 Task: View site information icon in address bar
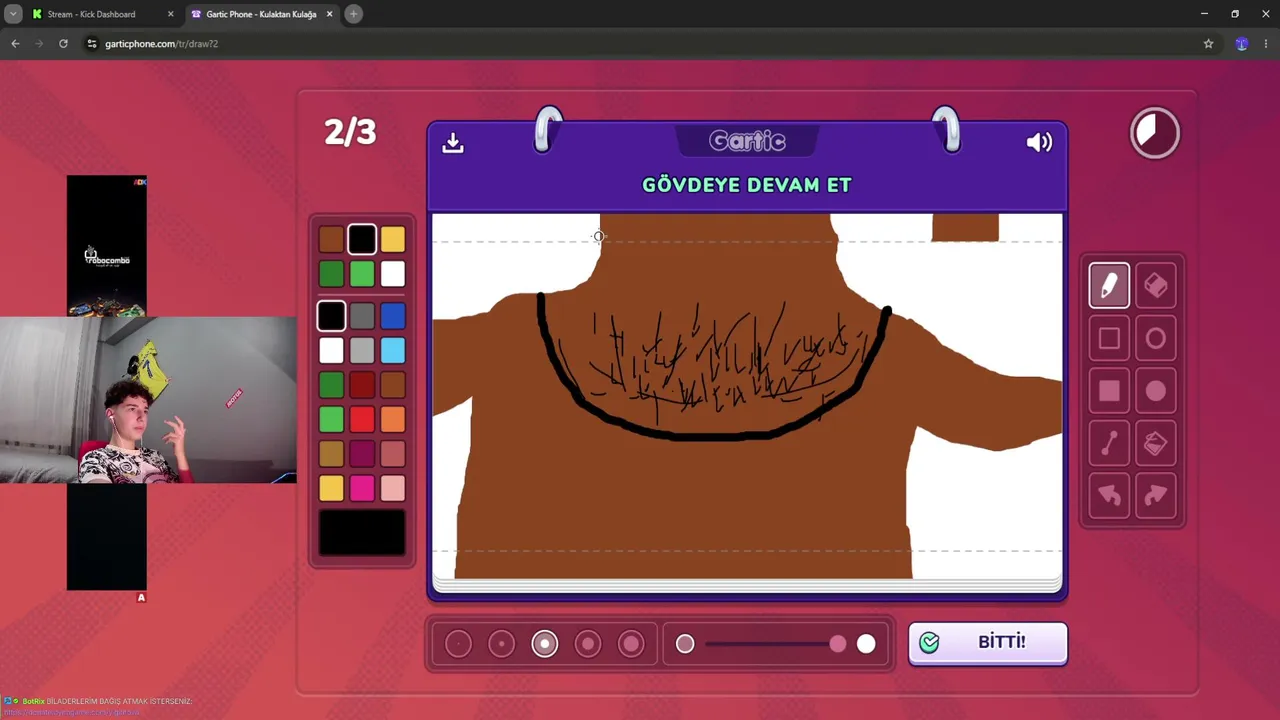(92, 44)
